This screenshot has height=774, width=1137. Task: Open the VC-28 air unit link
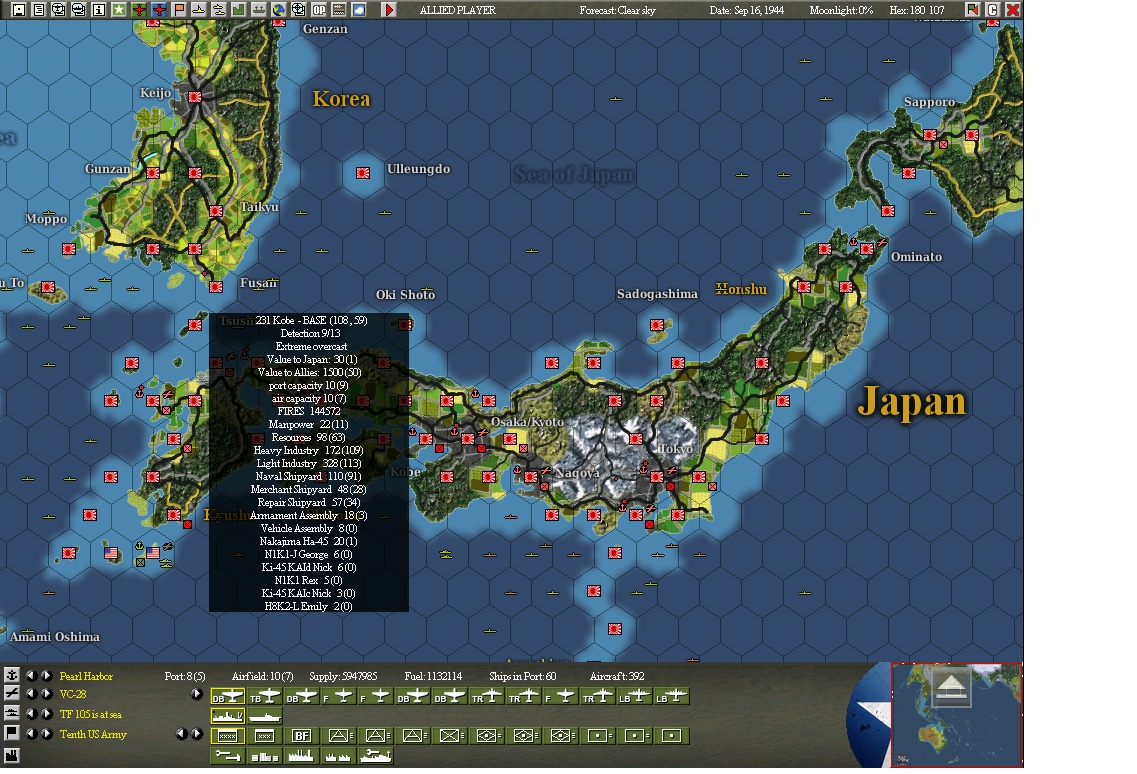[73, 694]
